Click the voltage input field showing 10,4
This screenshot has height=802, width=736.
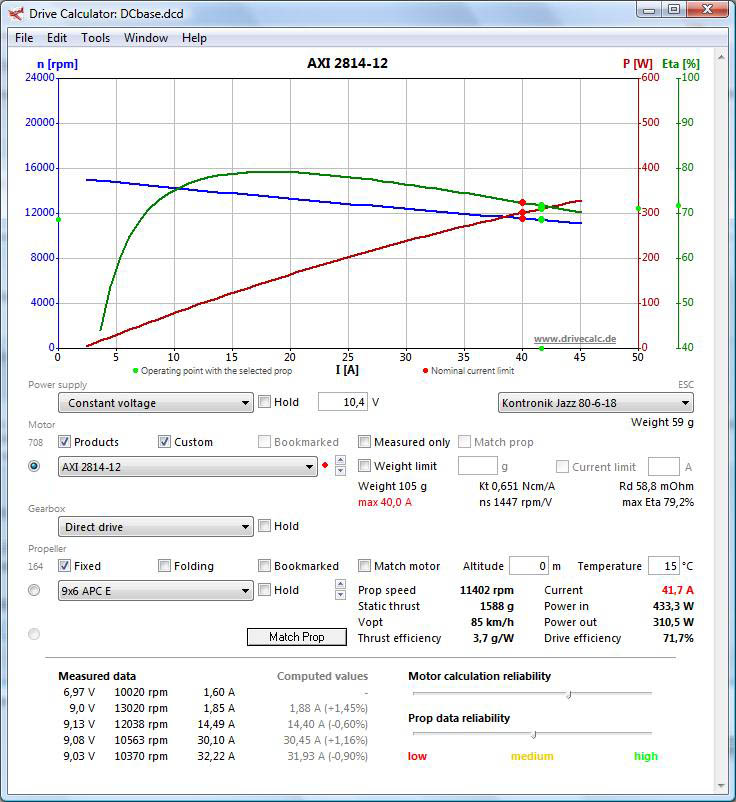[342, 402]
